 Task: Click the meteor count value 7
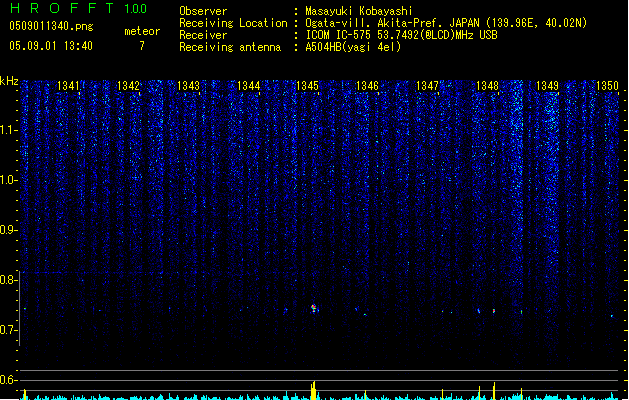142,46
